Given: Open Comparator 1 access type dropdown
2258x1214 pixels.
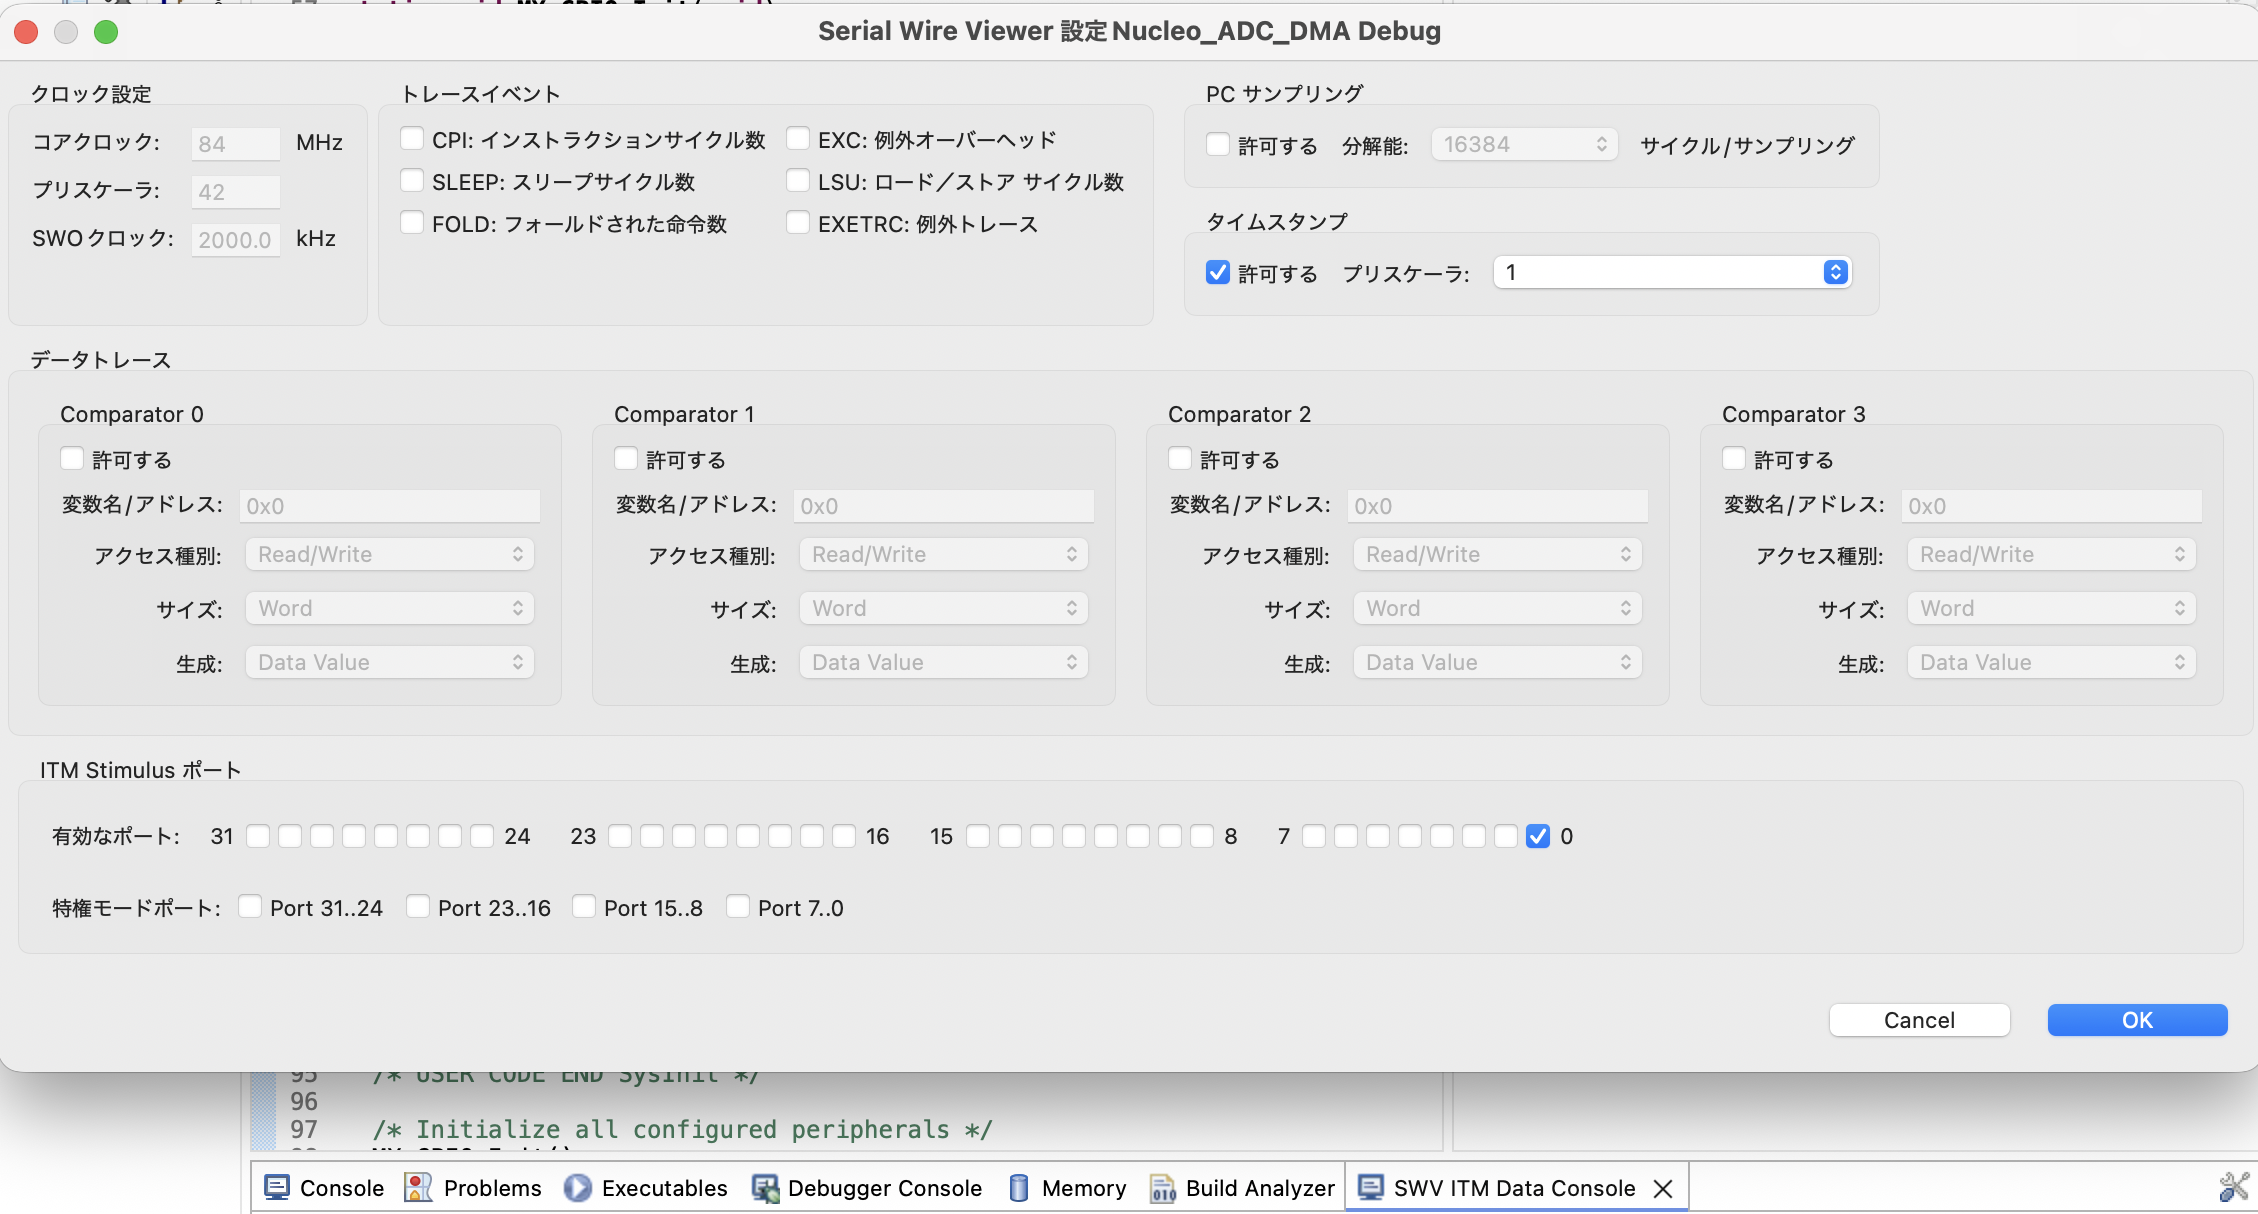Looking at the screenshot, I should (x=943, y=554).
